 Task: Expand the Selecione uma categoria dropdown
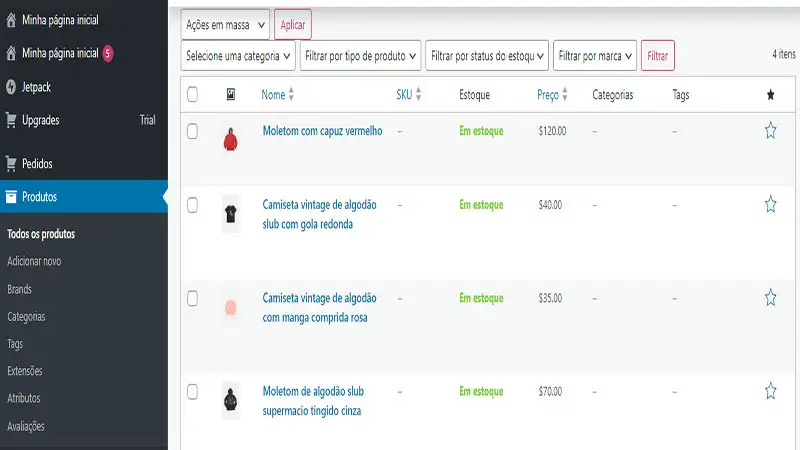(239, 56)
